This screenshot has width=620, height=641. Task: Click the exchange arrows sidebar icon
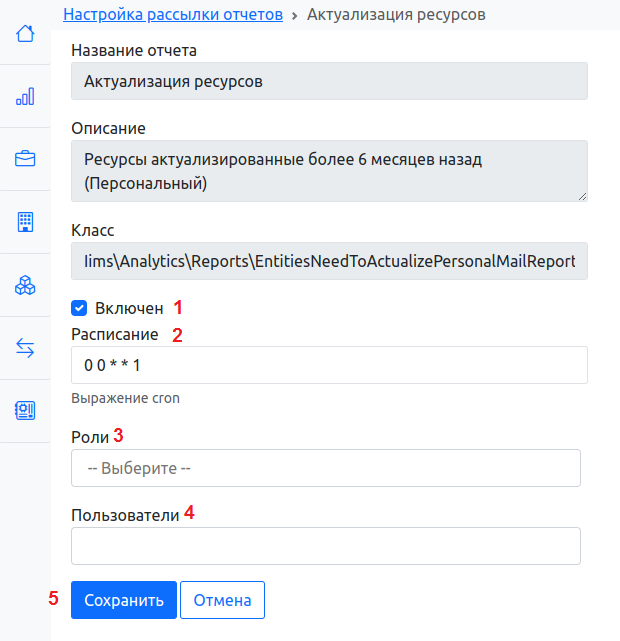pyautogui.click(x=25, y=348)
